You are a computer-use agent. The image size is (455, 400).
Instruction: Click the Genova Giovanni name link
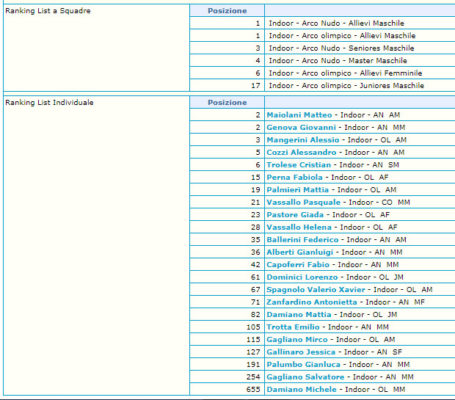coord(301,127)
